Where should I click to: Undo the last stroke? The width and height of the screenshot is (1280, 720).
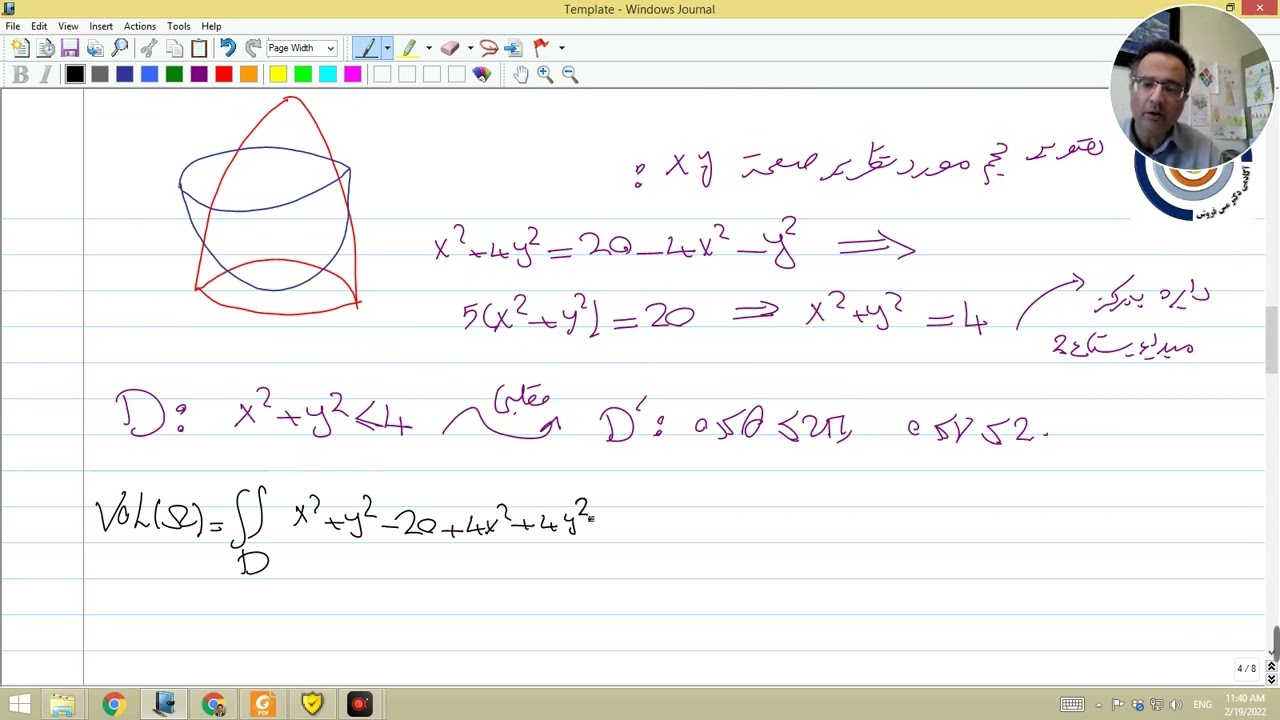click(228, 48)
